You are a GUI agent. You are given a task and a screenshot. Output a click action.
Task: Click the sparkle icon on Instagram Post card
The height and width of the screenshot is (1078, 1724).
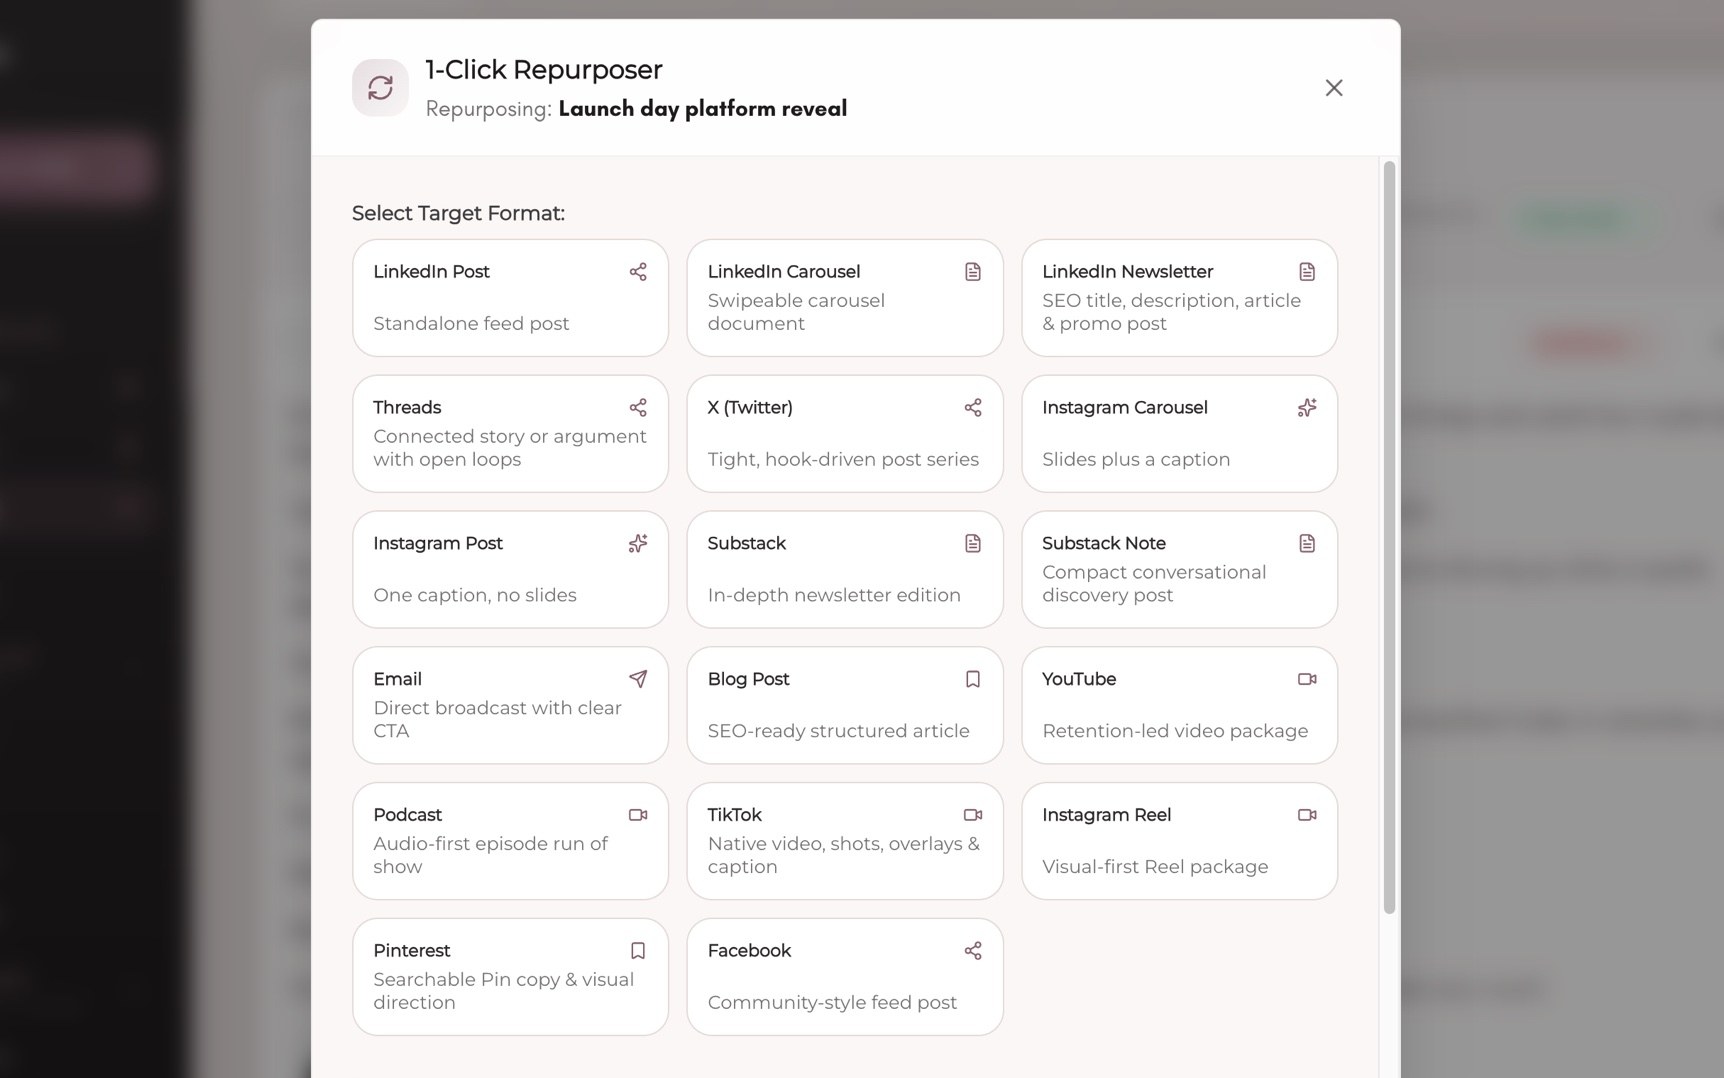click(x=638, y=544)
